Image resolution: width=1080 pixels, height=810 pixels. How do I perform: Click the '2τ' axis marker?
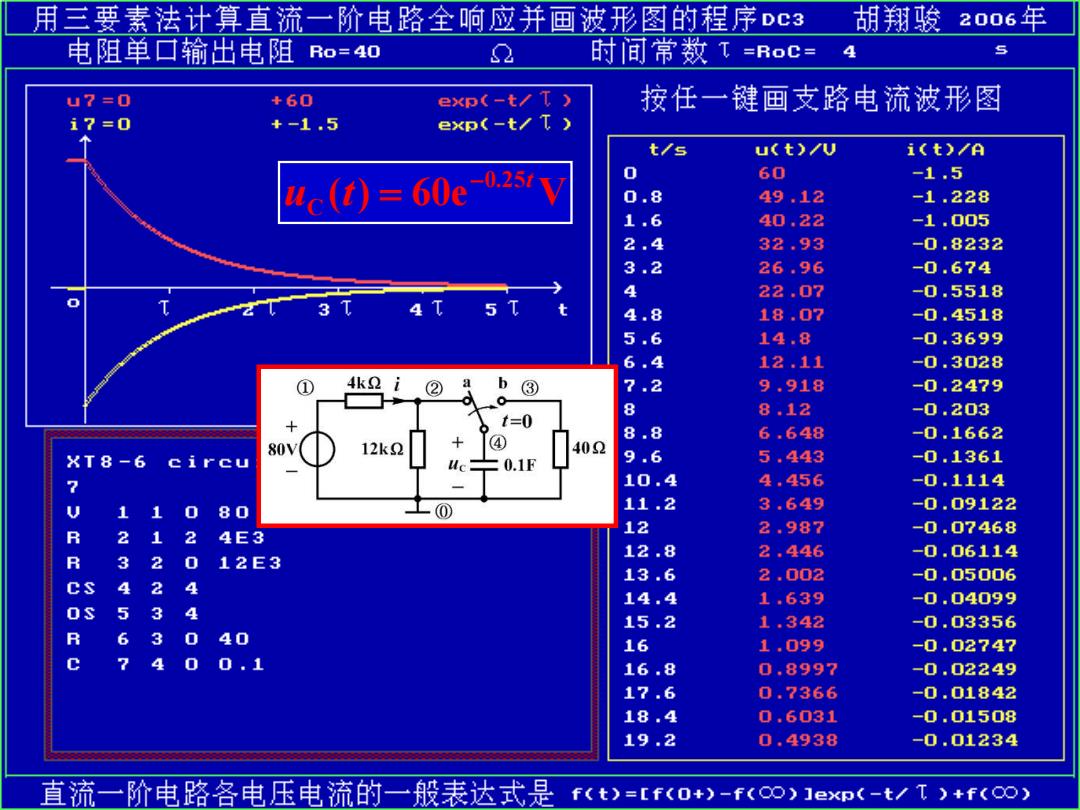coord(260,309)
